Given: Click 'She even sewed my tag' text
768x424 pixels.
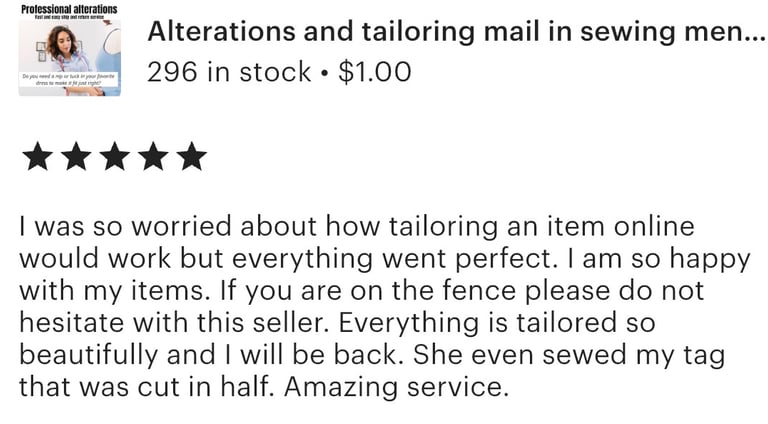Looking at the screenshot, I should [x=569, y=355].
